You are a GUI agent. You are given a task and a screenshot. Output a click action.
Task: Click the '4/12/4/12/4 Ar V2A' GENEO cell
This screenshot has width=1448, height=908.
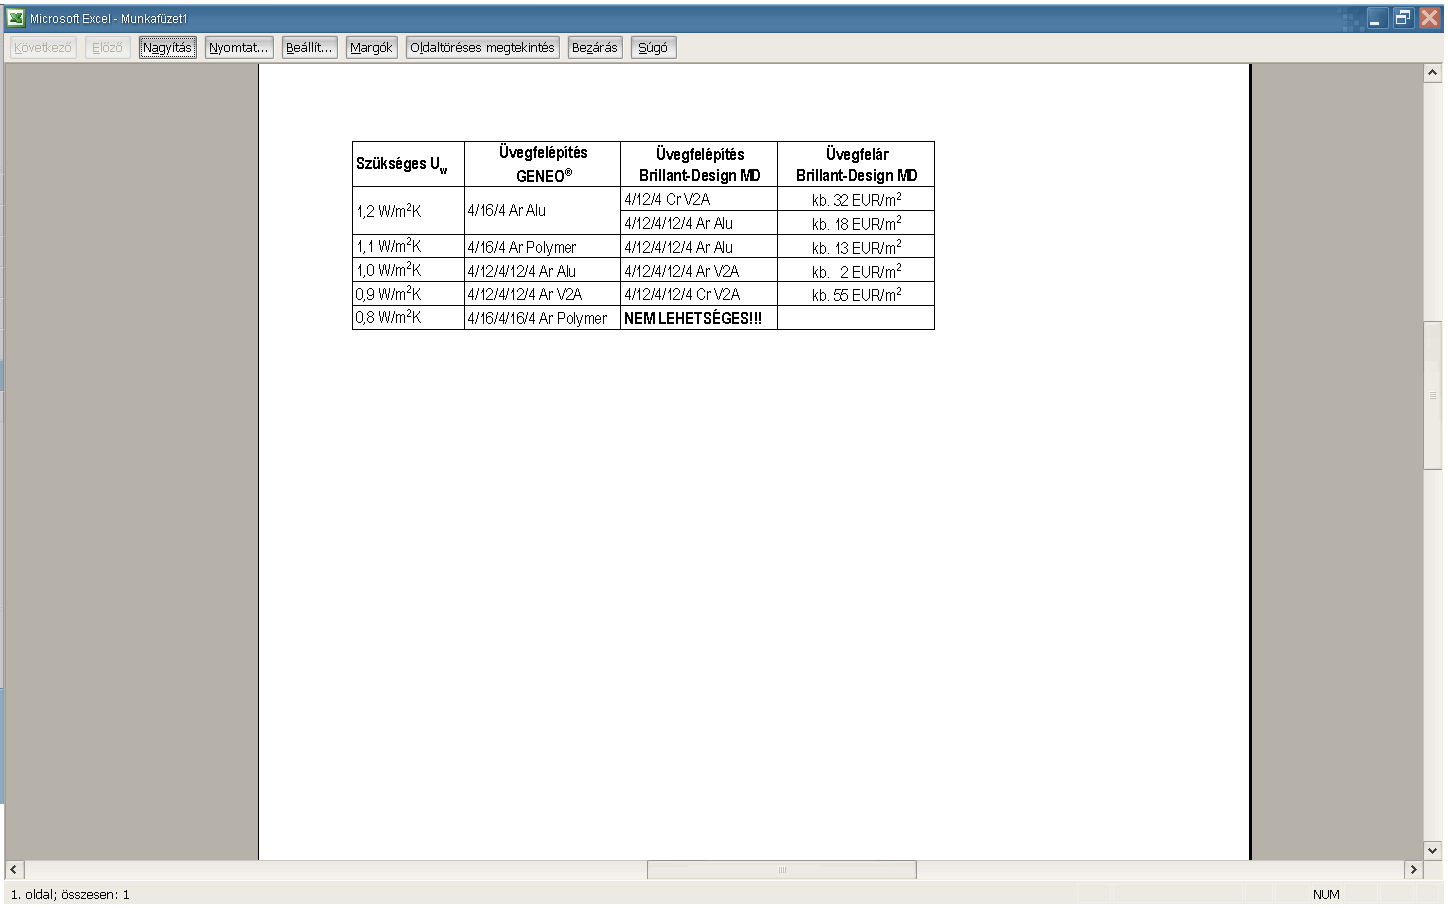coord(543,294)
